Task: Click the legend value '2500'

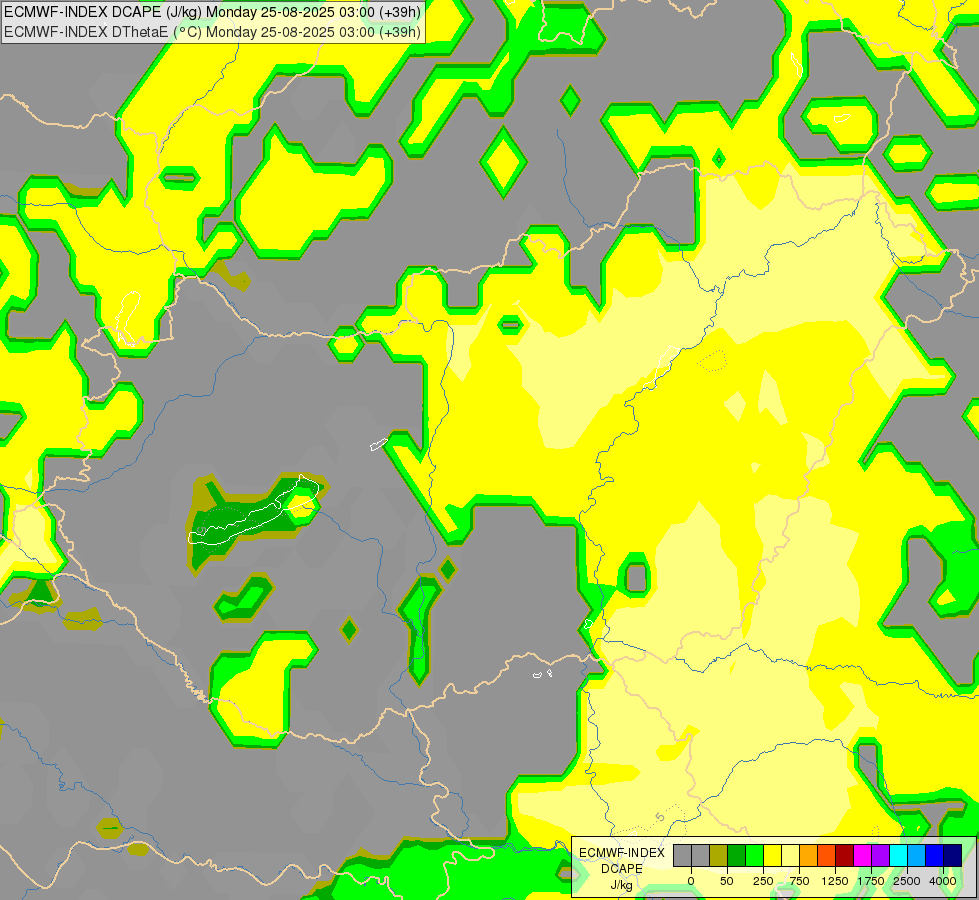Action: 907,881
